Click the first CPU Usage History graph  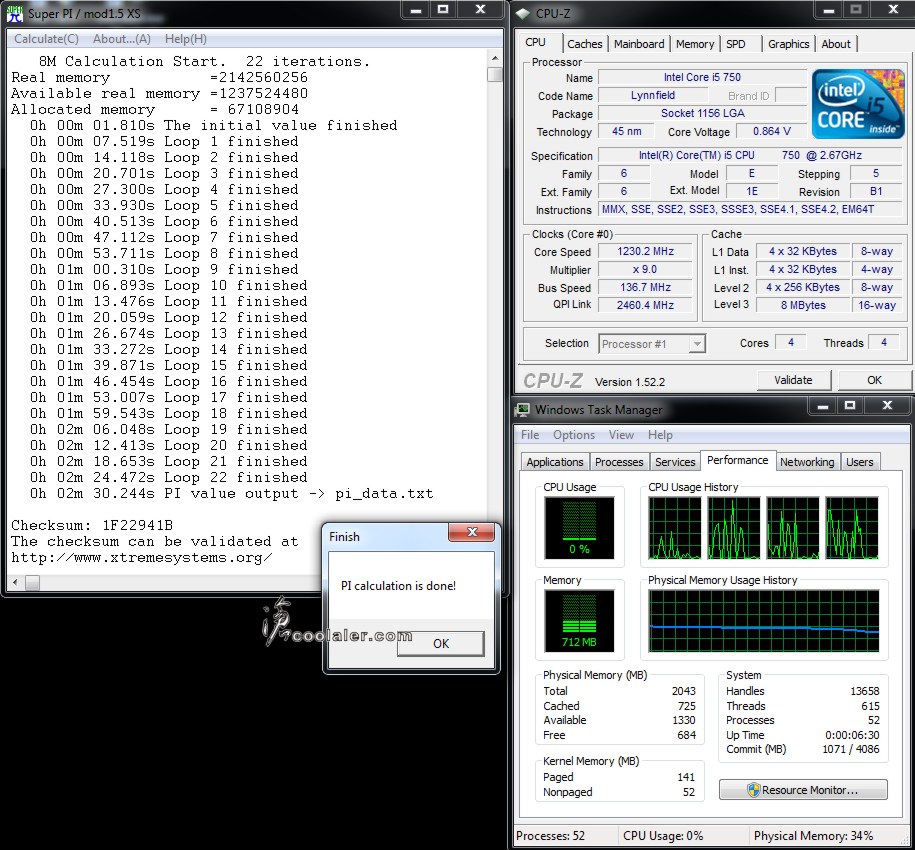click(675, 528)
